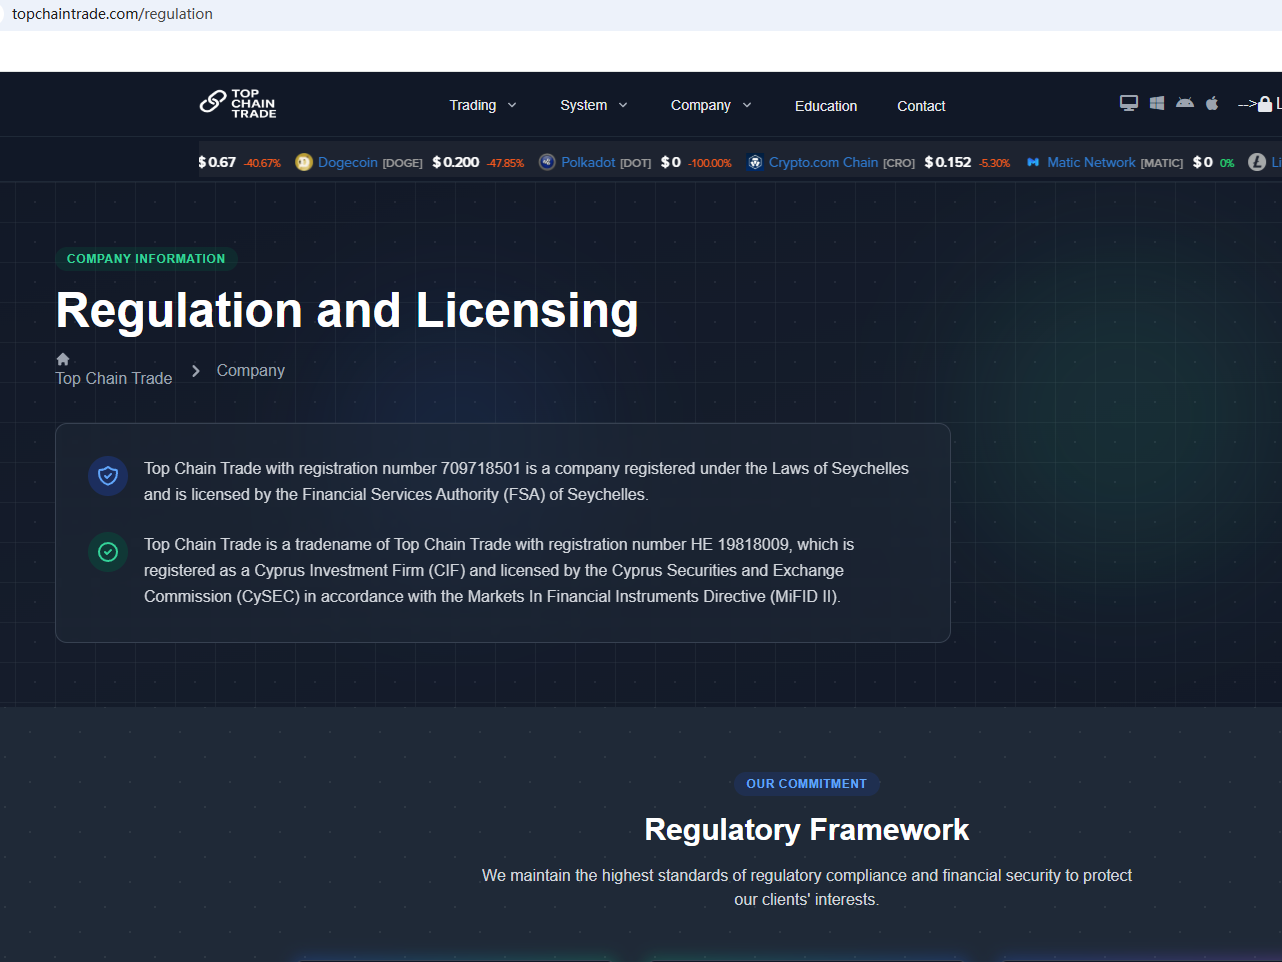Open the Contact menu item
1282x962 pixels.
(921, 106)
